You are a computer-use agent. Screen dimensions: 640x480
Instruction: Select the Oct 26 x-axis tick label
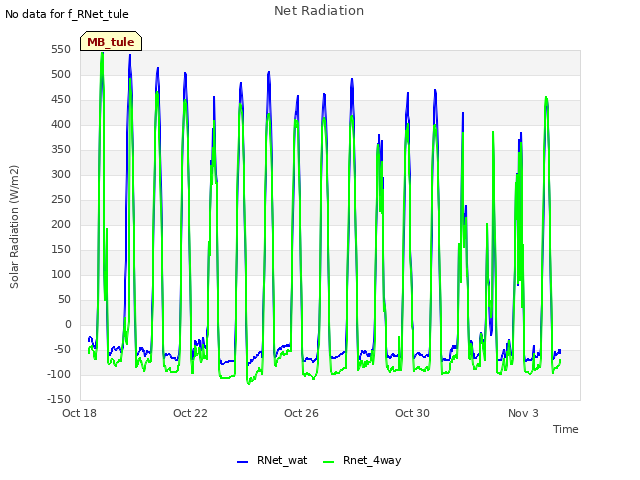[x=301, y=413]
